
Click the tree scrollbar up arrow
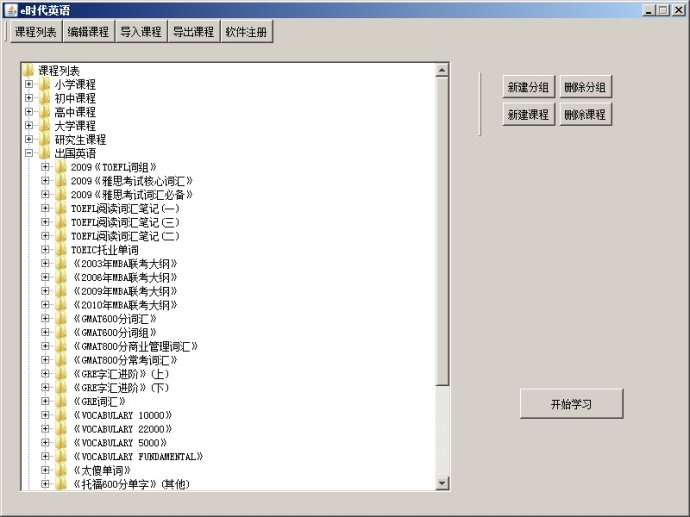442,70
